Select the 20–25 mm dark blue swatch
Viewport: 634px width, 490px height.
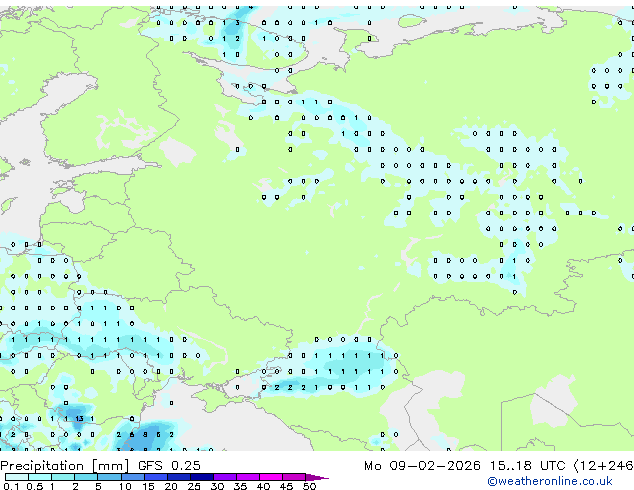pos(179,477)
